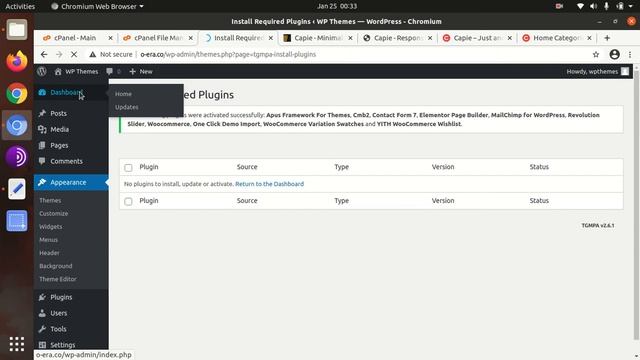Show all applications grid

point(17,344)
